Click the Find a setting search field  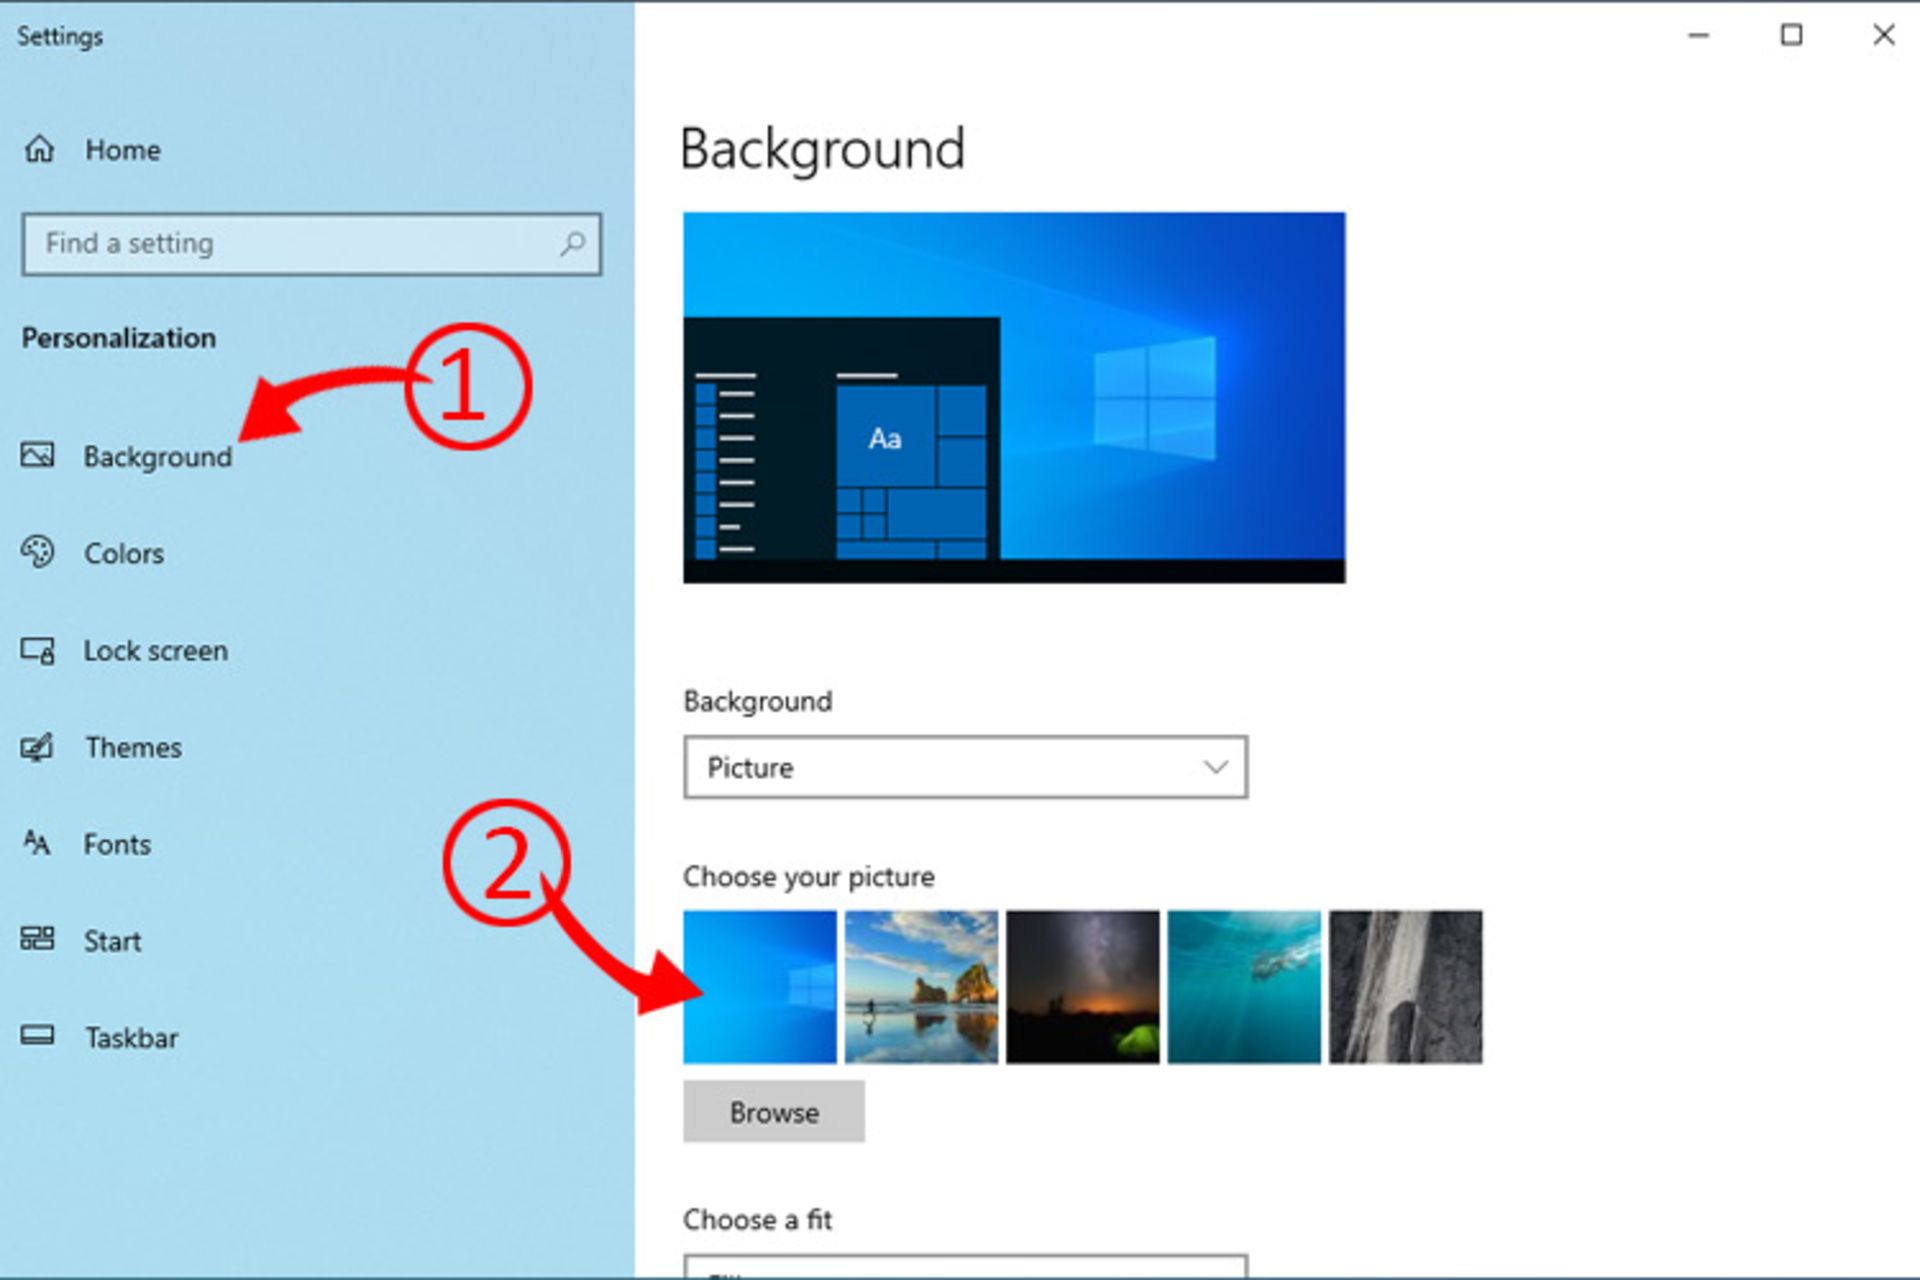click(x=313, y=243)
